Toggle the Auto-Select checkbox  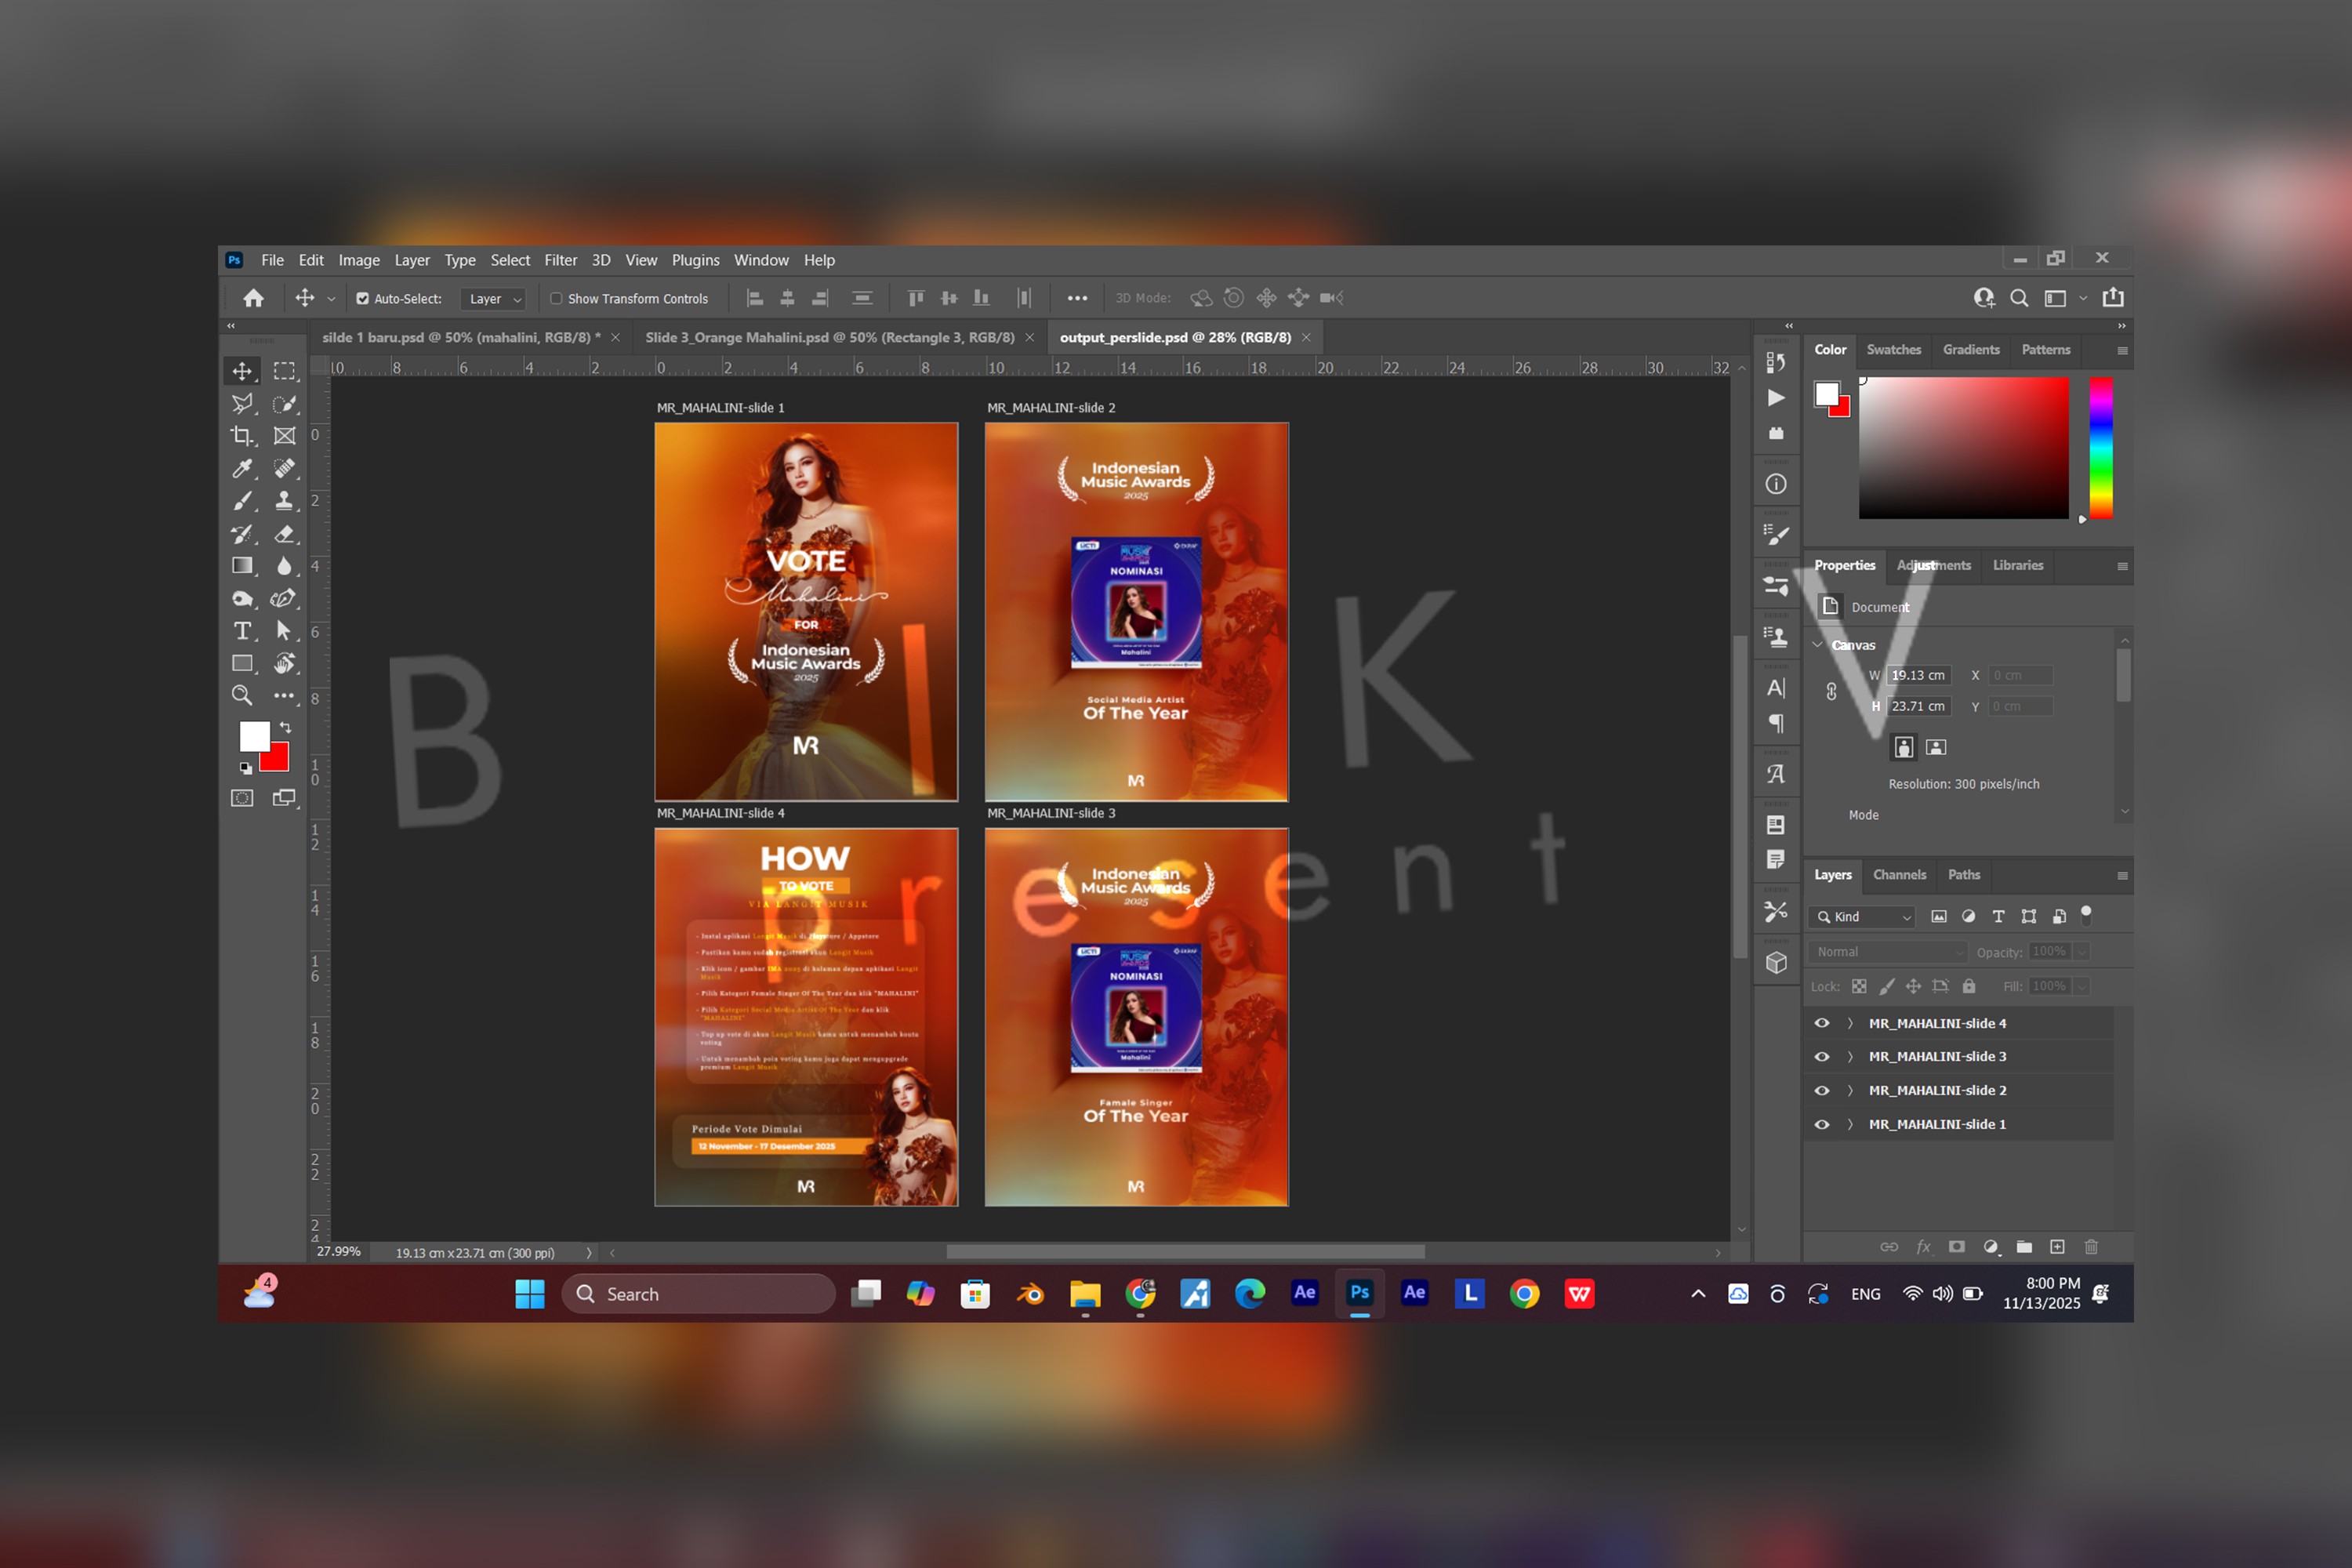click(363, 298)
